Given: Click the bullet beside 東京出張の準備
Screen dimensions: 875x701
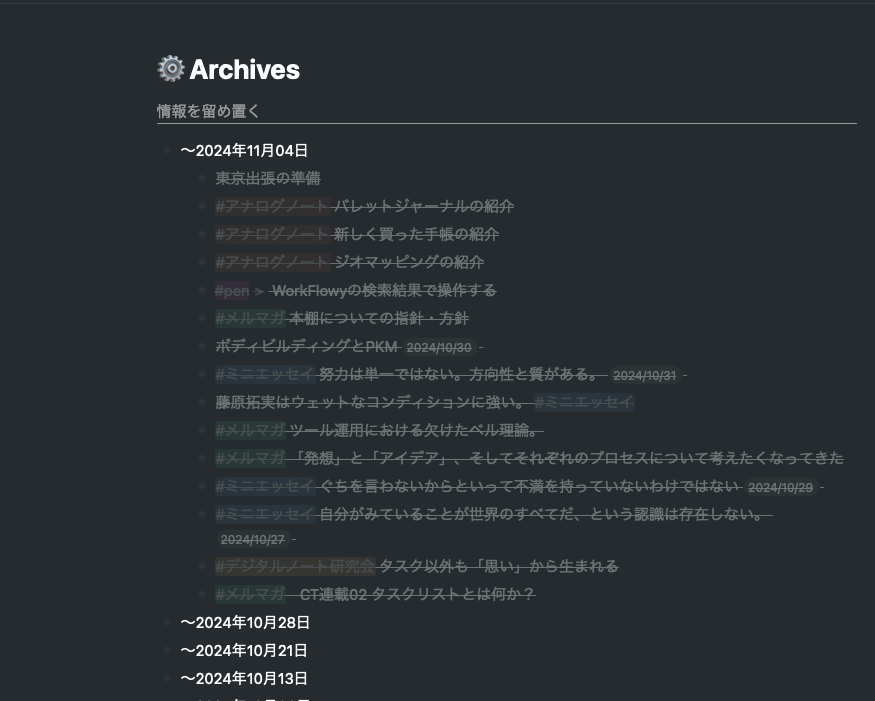Looking at the screenshot, I should pyautogui.click(x=202, y=178).
